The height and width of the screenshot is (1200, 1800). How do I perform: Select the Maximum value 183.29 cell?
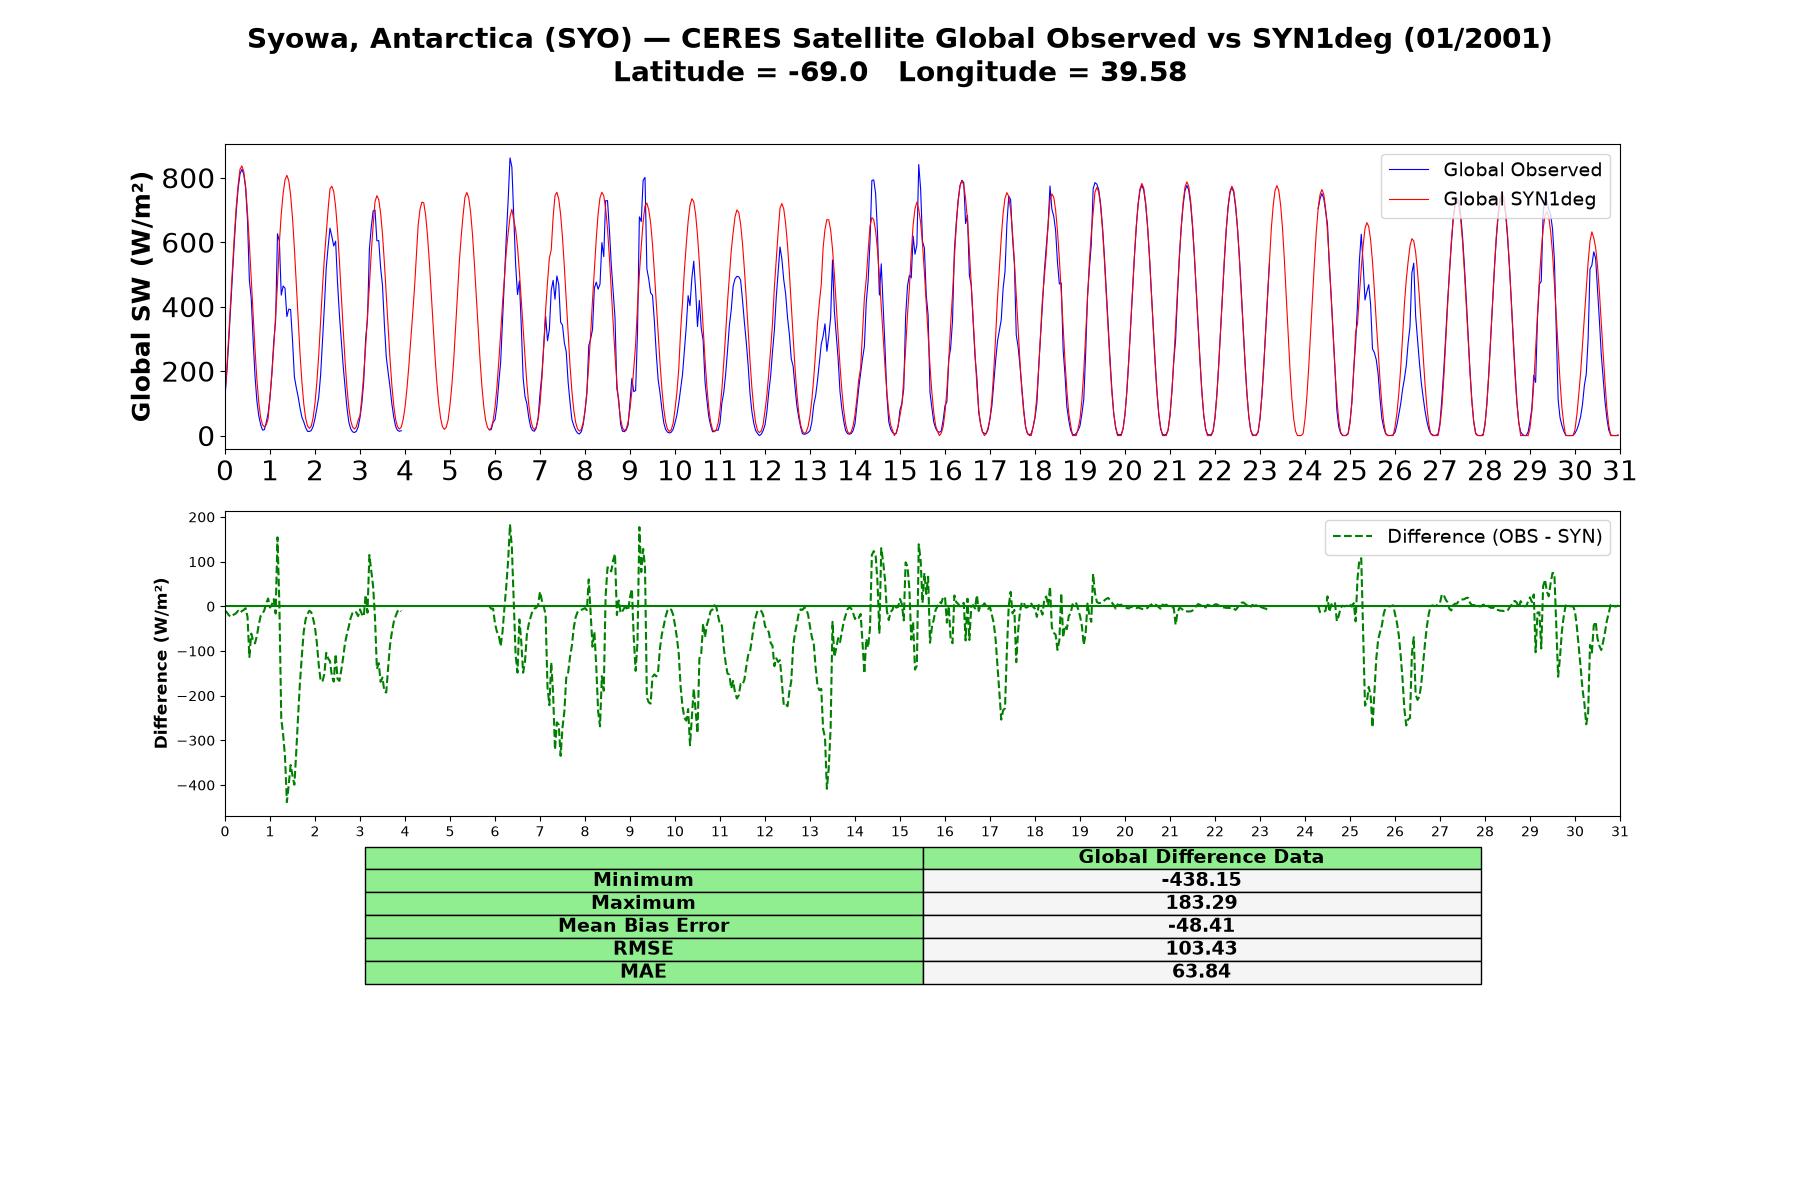[x=1201, y=903]
